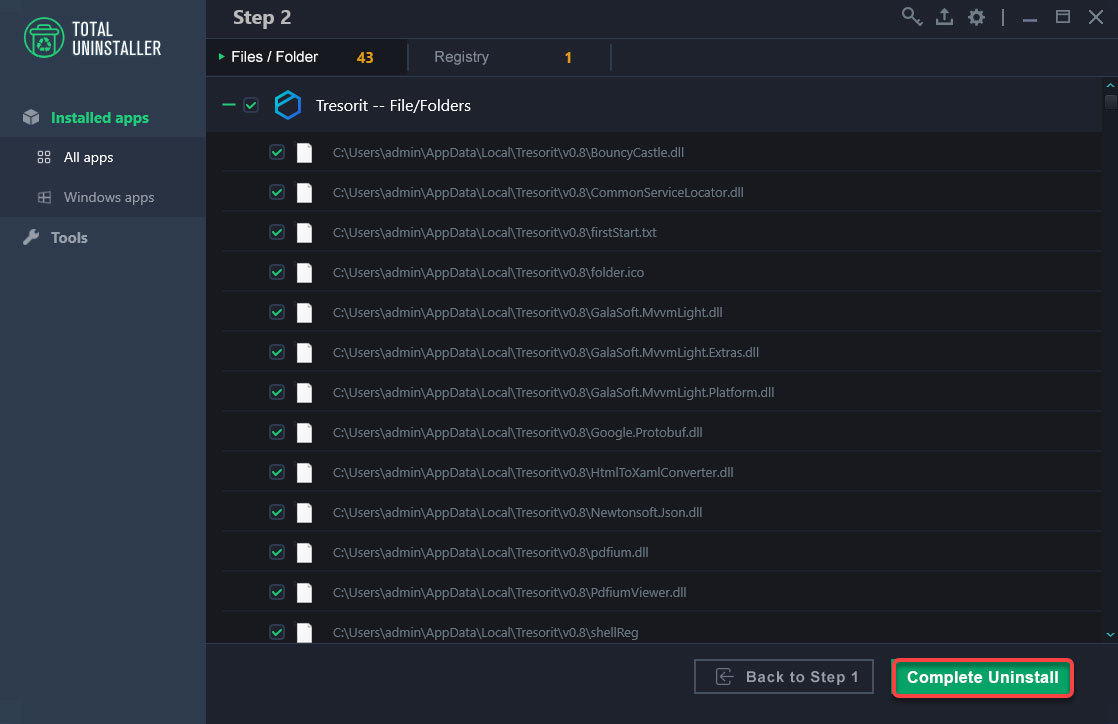The image size is (1118, 724).
Task: Go Back to Step 1
Action: (x=784, y=677)
